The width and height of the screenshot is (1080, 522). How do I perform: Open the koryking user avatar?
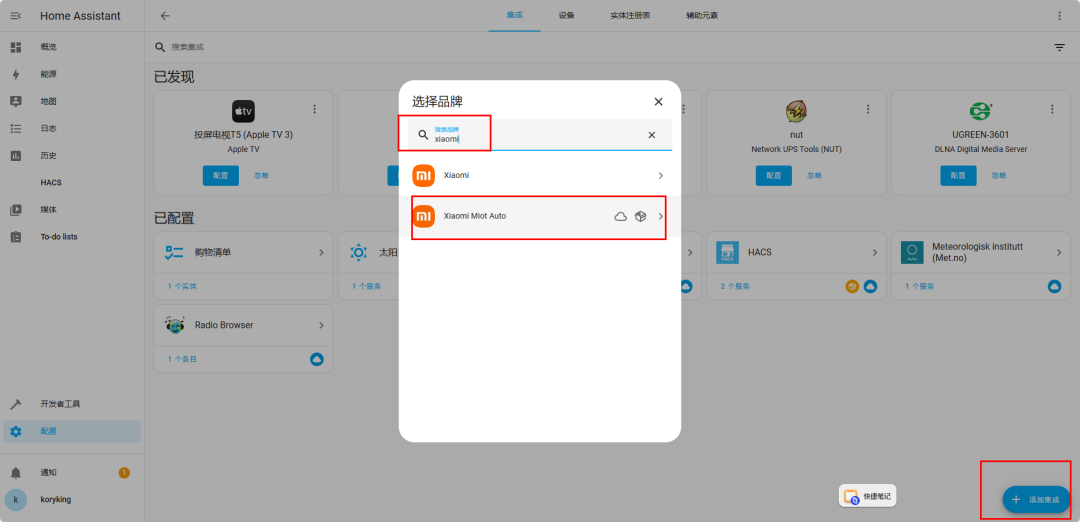(16, 500)
